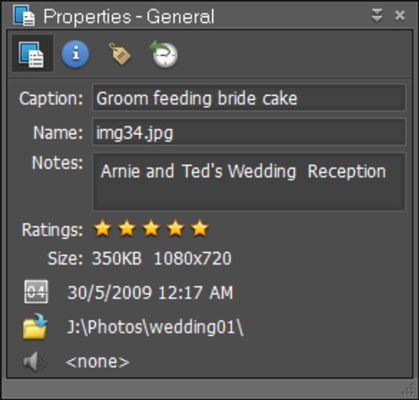419x400 pixels.
Task: Change date 30/5/2009 12:17 AM
Action: coord(150,293)
